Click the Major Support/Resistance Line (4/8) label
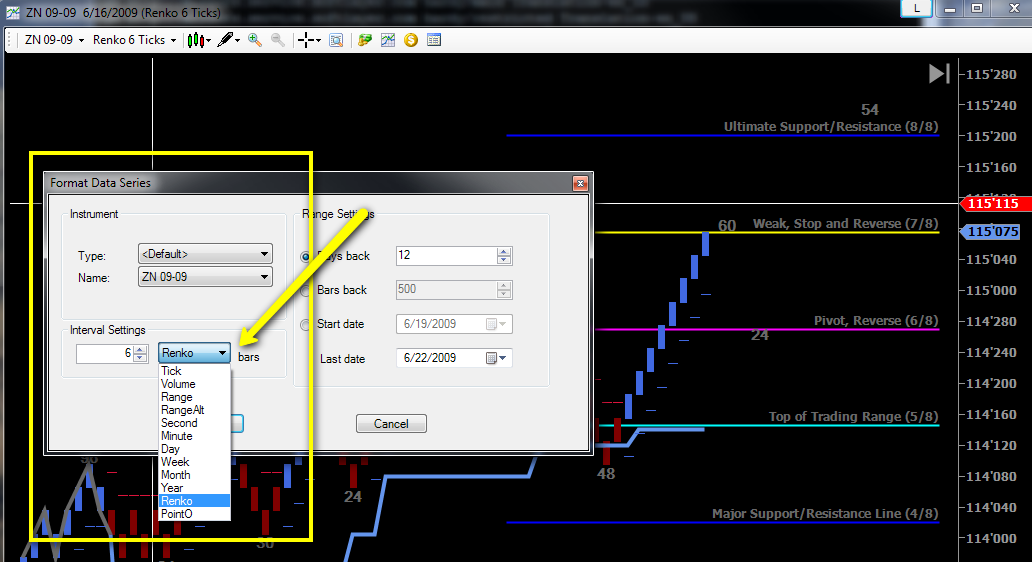The width and height of the screenshot is (1032, 562). tap(825, 513)
